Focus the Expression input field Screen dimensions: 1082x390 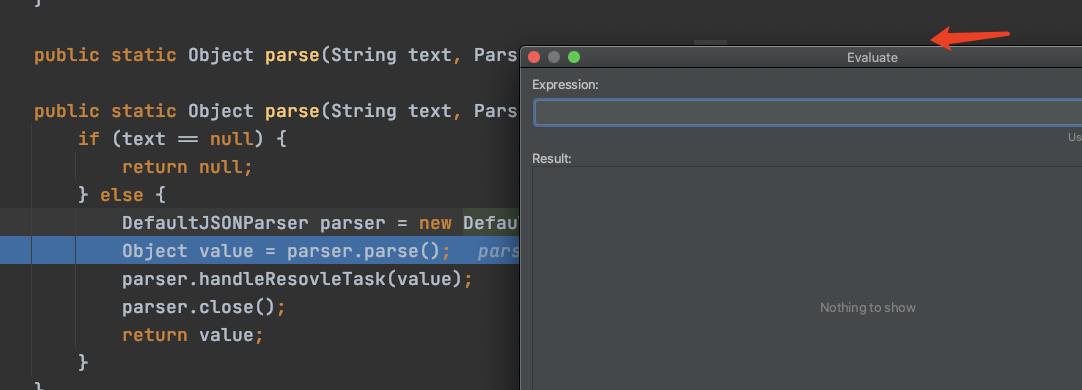(807, 113)
